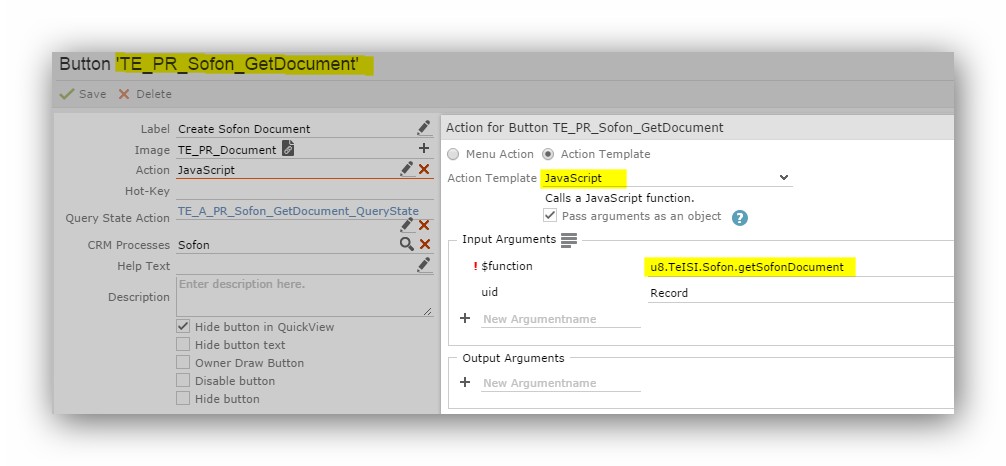The width and height of the screenshot is (1006, 466).
Task: Edit the Action field pencil icon
Action: click(407, 169)
